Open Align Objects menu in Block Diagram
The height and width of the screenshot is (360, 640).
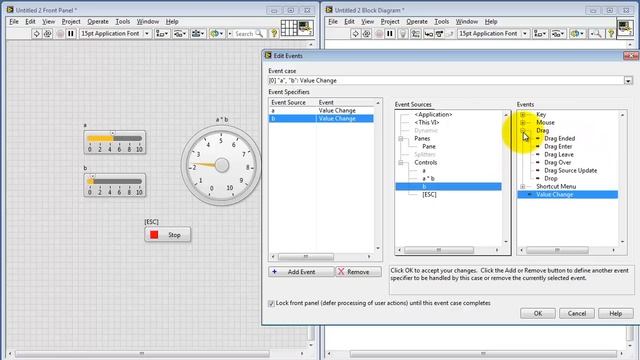tap(540, 33)
